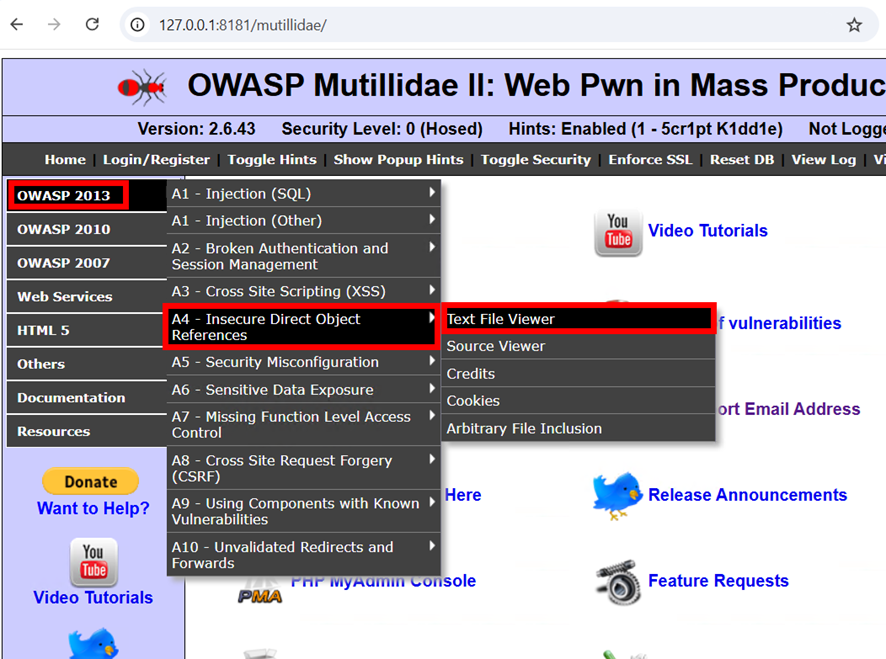Open the Login/Register link
Image resolution: width=886 pixels, height=659 pixels.
pos(156,159)
